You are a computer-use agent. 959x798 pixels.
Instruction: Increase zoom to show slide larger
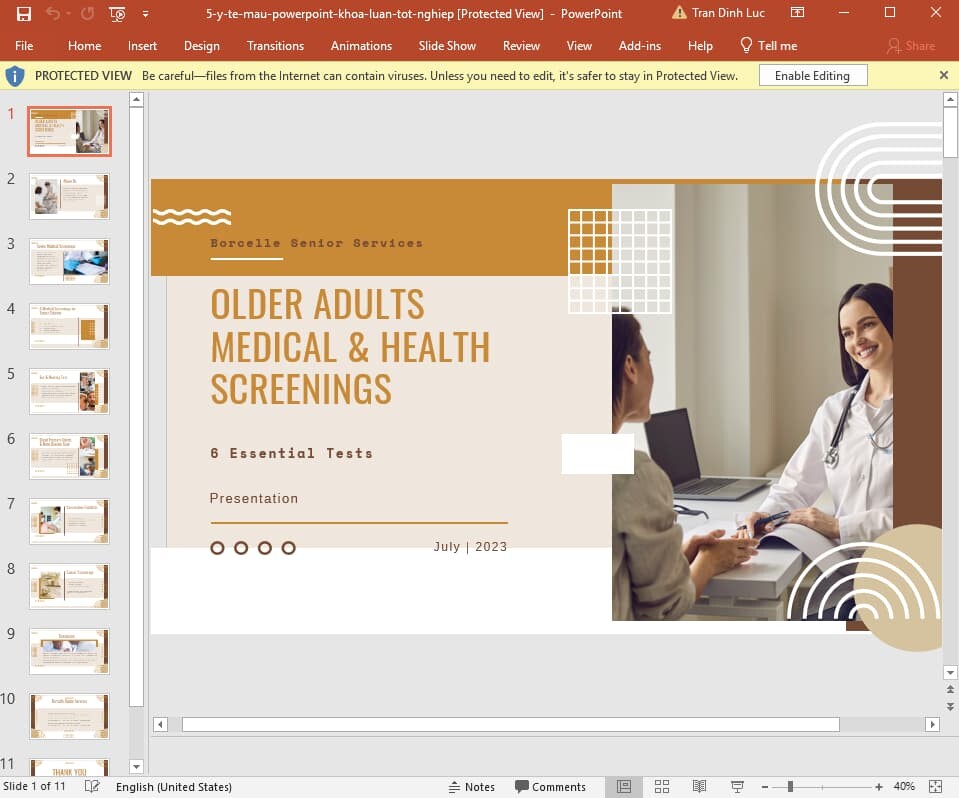[877, 786]
